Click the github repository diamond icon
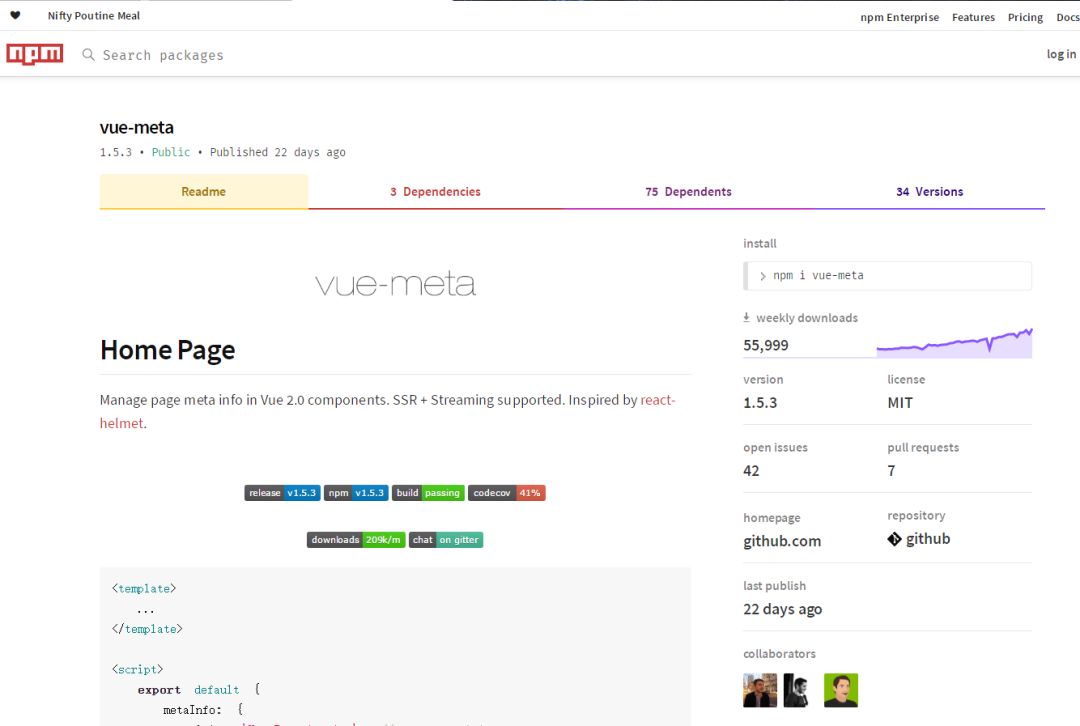 894,539
